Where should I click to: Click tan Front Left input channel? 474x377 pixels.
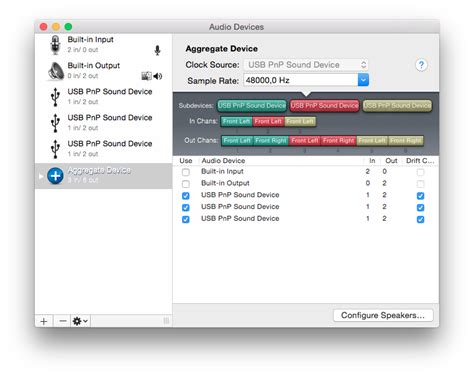(300, 121)
